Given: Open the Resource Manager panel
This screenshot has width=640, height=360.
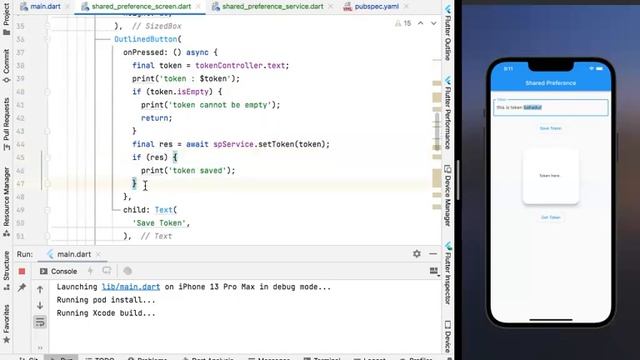Looking at the screenshot, I should point(7,202).
